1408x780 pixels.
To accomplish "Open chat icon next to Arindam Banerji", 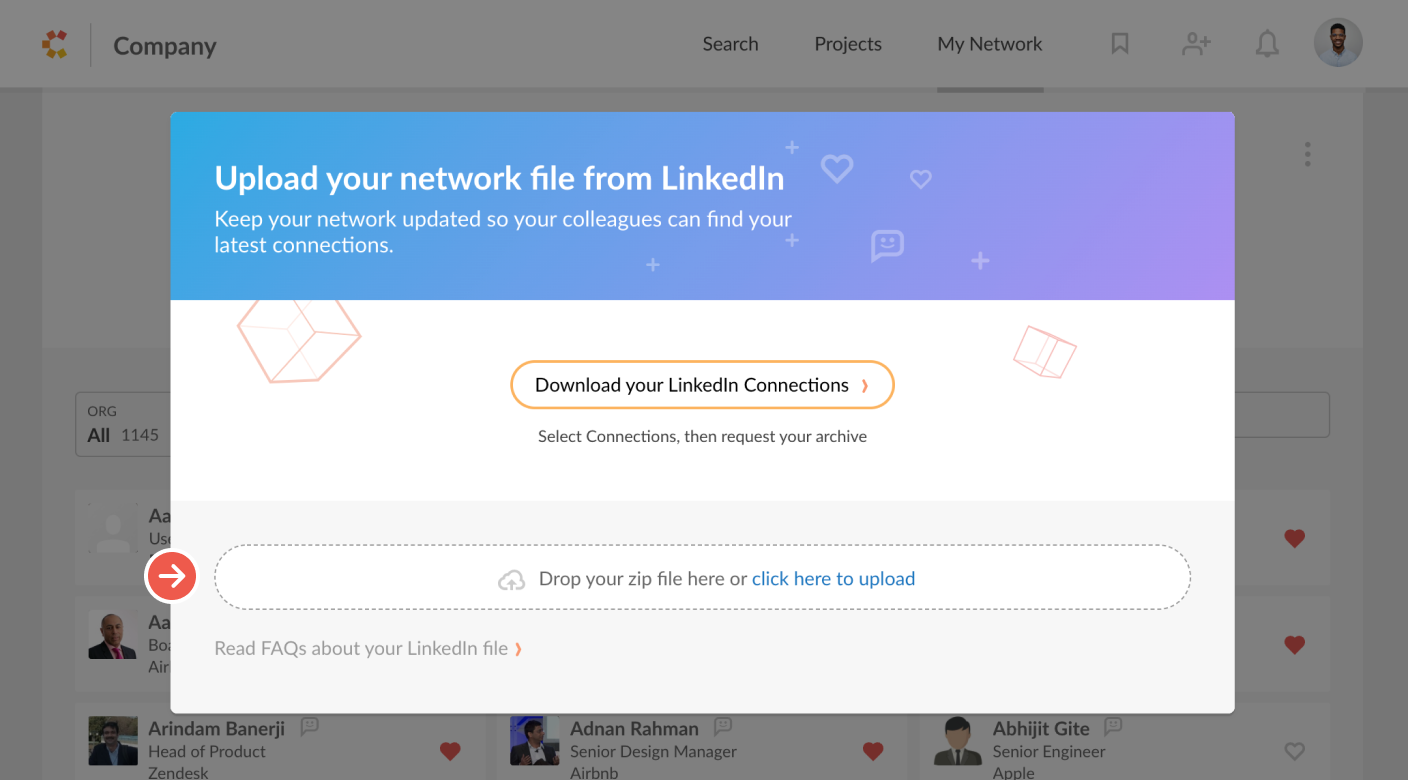I will click(310, 726).
